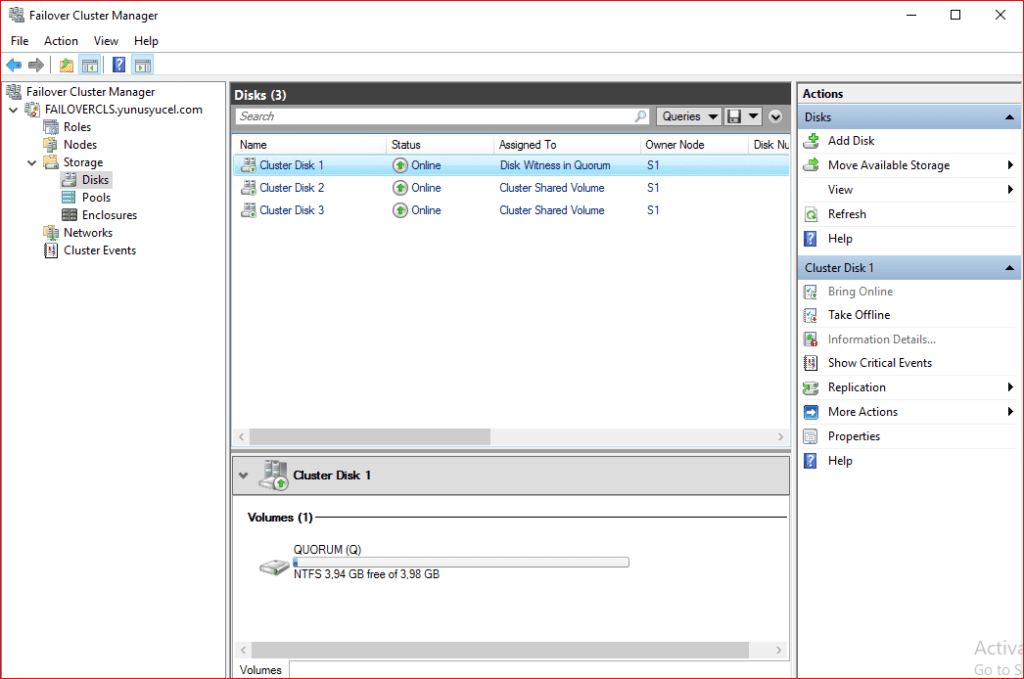Select the Disks tree node
Viewport: 1024px width, 679px height.
pos(95,180)
